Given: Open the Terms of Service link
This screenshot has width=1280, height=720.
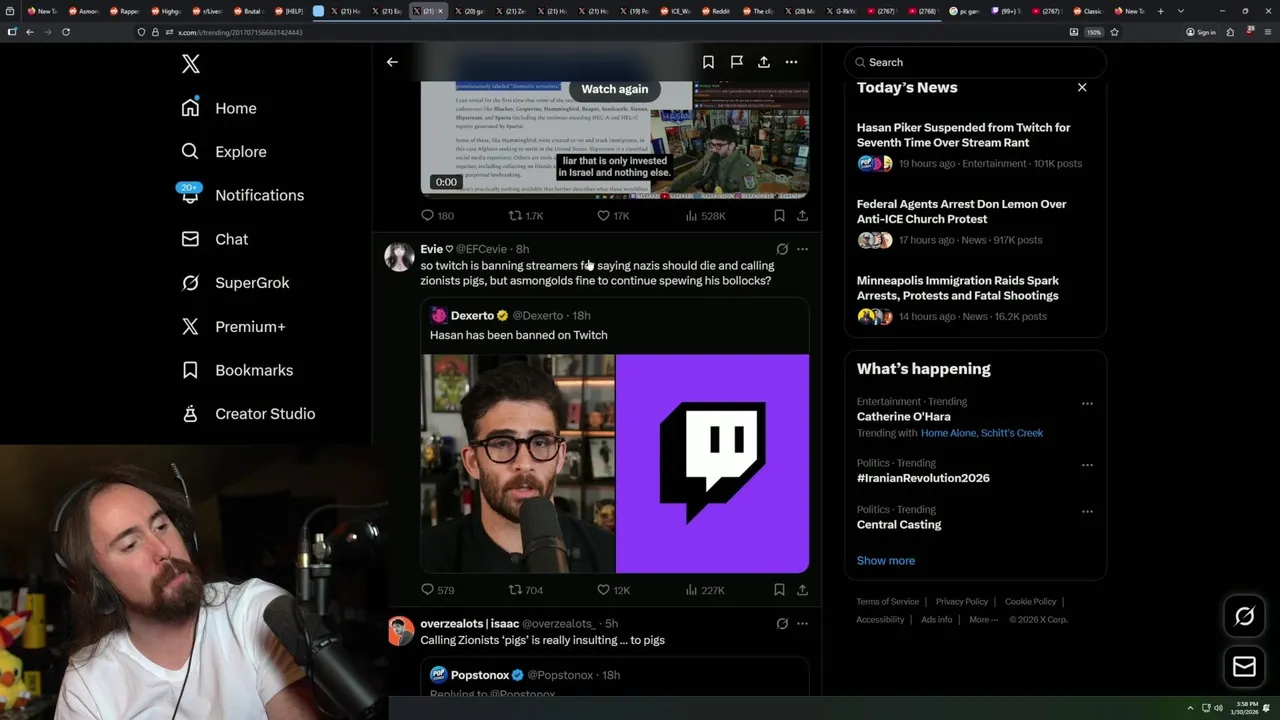Looking at the screenshot, I should pyautogui.click(x=887, y=602).
